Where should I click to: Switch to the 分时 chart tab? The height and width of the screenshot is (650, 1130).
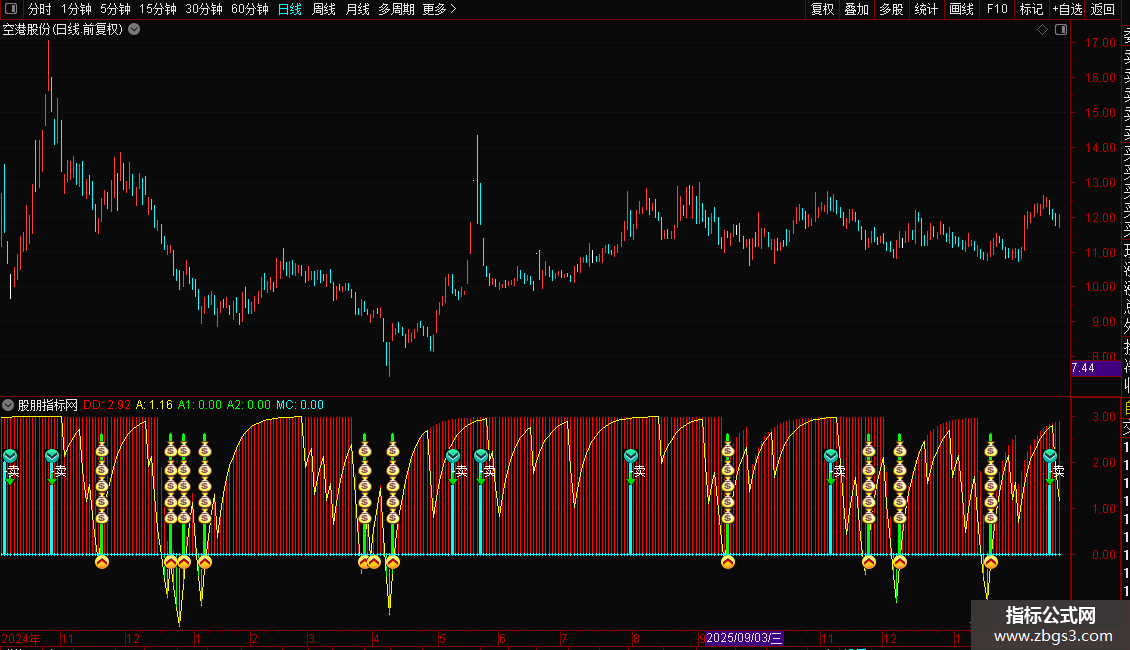[40, 9]
